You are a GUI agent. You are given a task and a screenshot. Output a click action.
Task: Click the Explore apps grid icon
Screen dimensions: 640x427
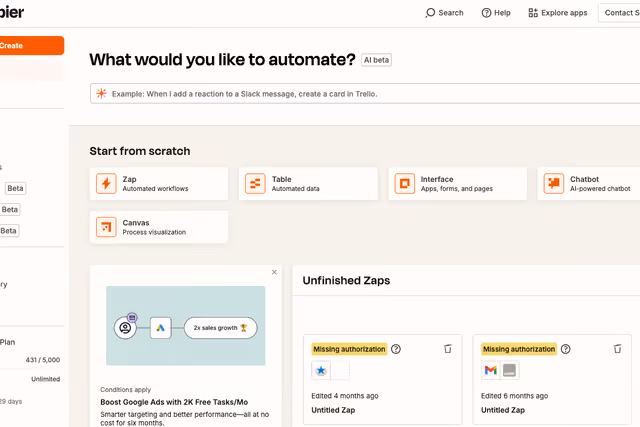[x=533, y=13]
